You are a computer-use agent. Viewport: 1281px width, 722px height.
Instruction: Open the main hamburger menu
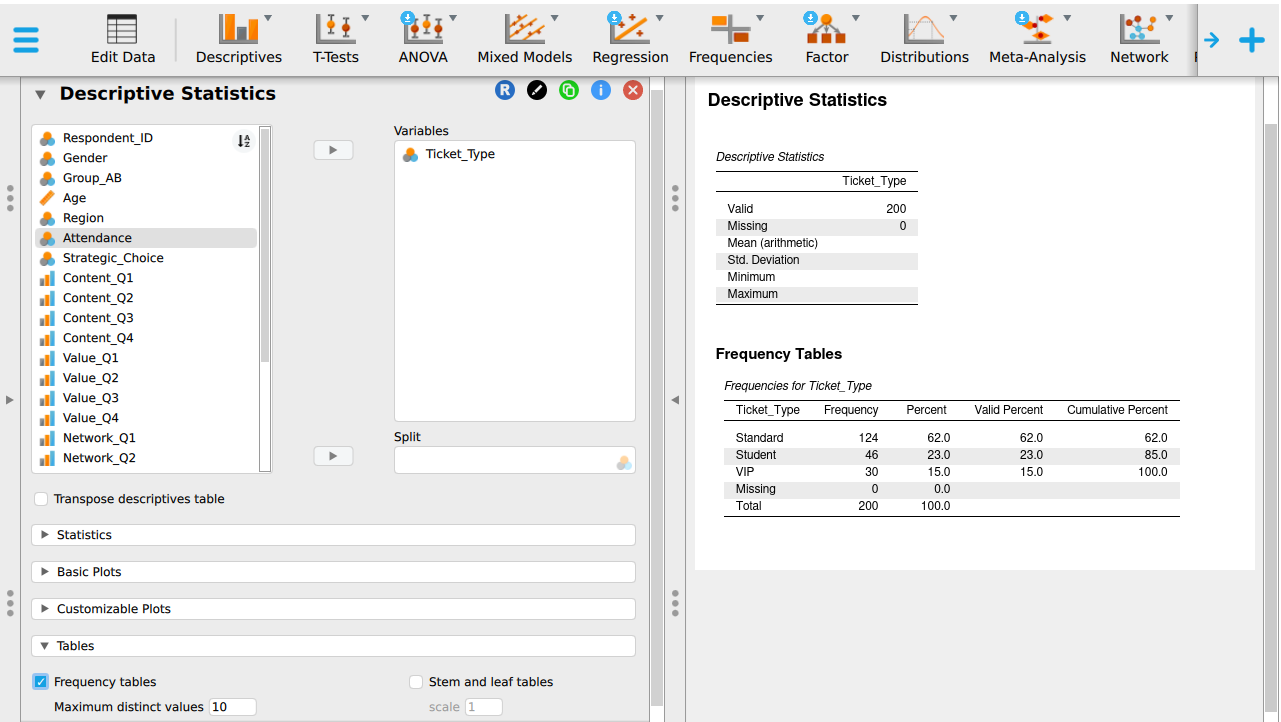click(26, 40)
